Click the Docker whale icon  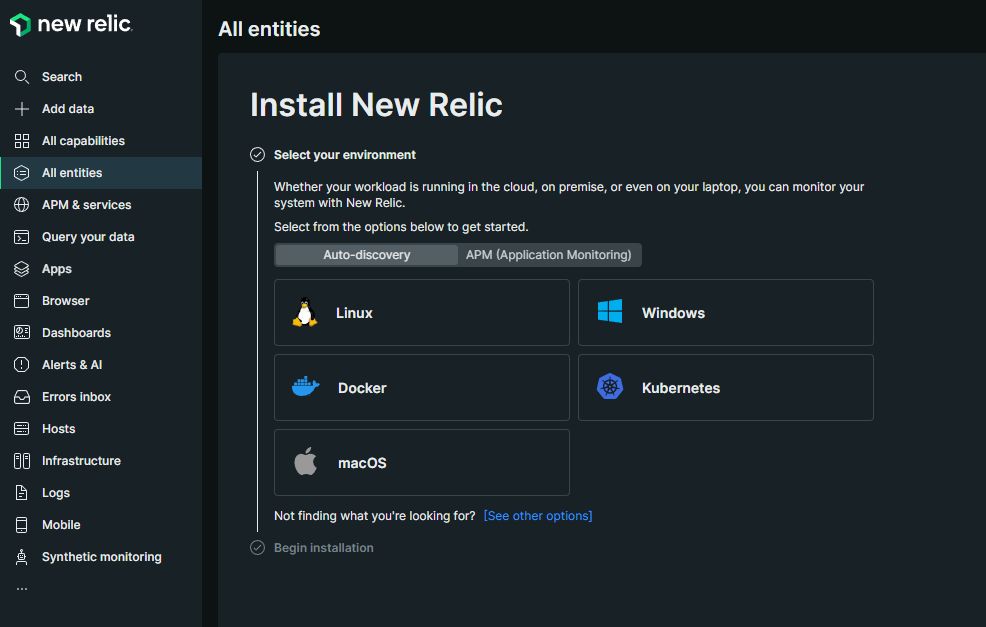(x=306, y=387)
